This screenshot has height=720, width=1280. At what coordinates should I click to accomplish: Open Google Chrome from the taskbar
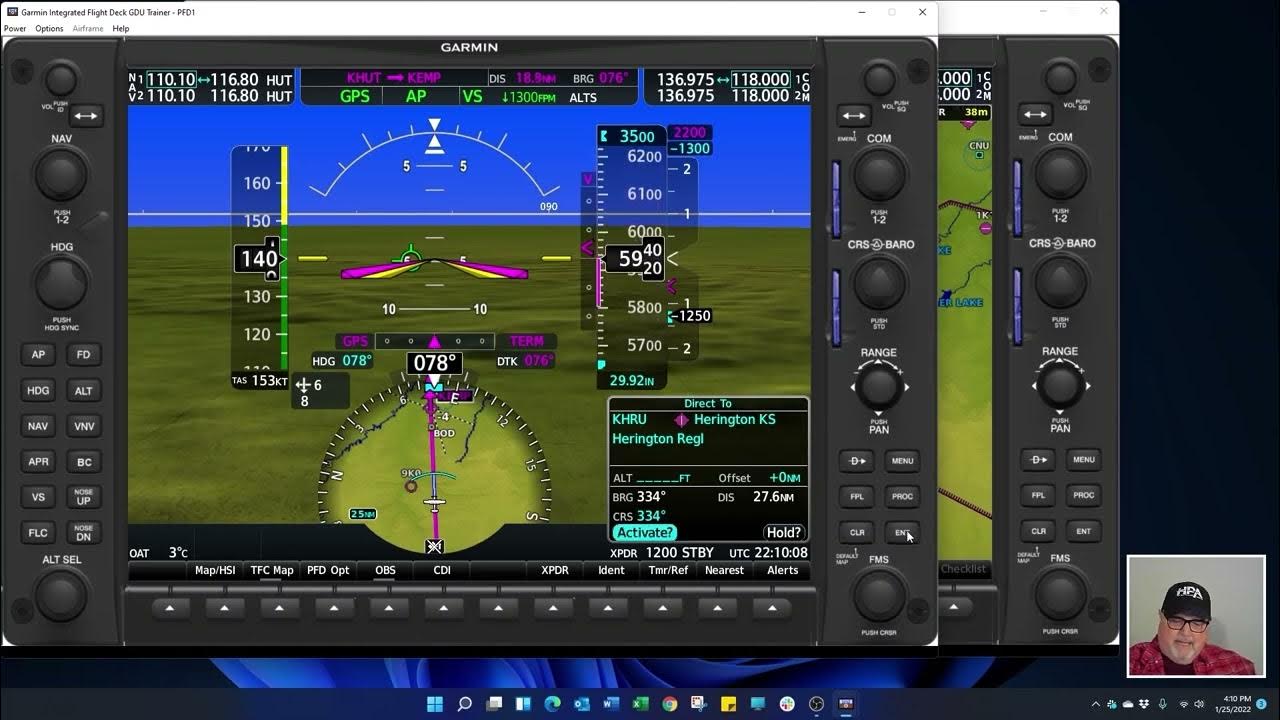669,704
